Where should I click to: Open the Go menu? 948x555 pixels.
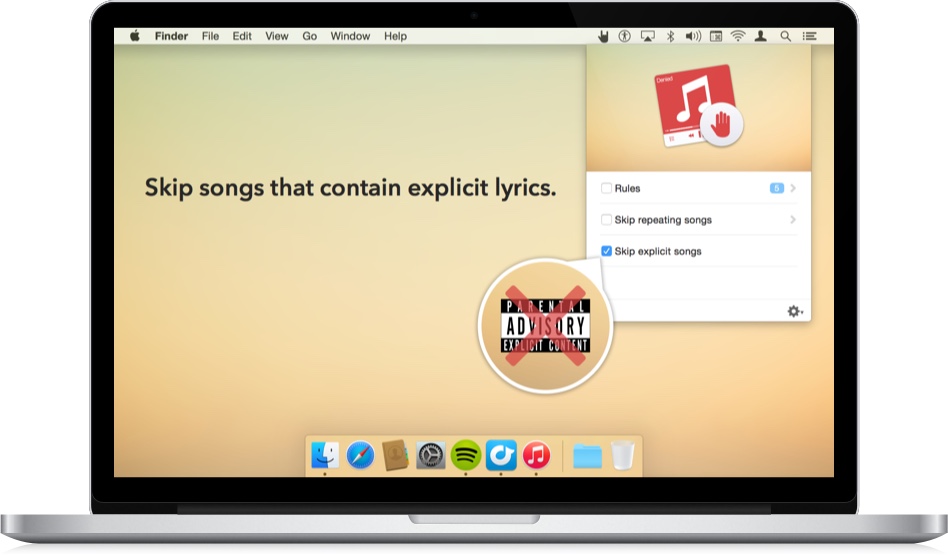click(310, 36)
